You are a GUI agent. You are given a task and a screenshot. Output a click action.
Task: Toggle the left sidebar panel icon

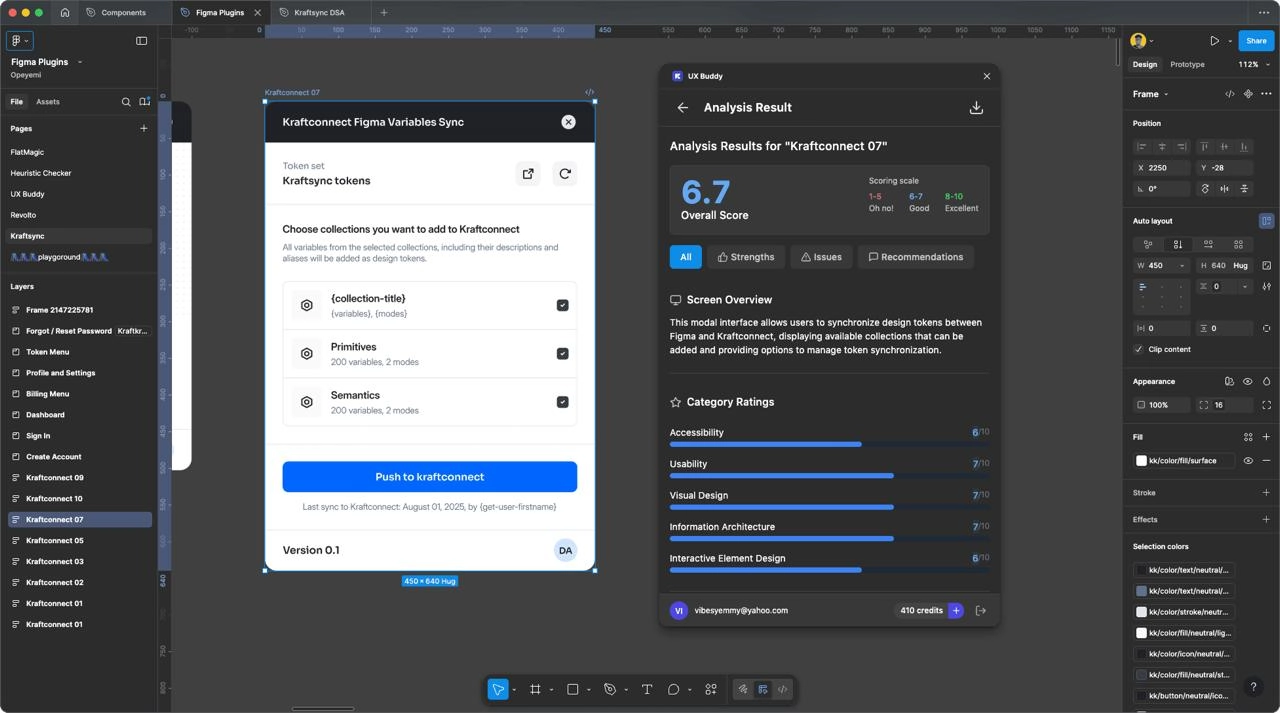141,41
